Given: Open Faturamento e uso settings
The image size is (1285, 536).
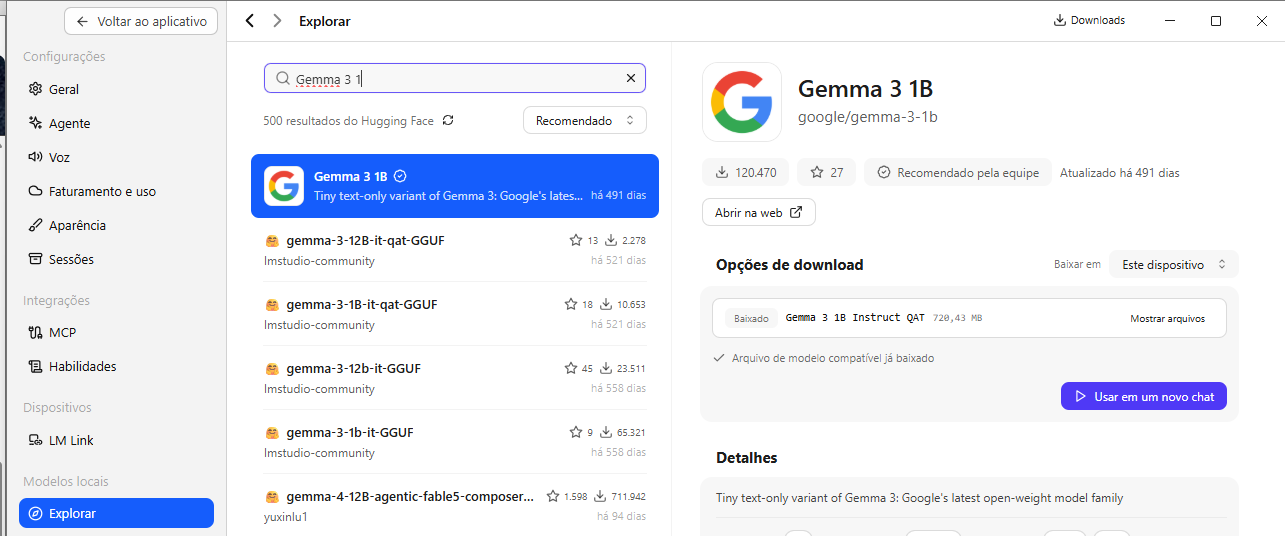Looking at the screenshot, I should click(x=116, y=191).
